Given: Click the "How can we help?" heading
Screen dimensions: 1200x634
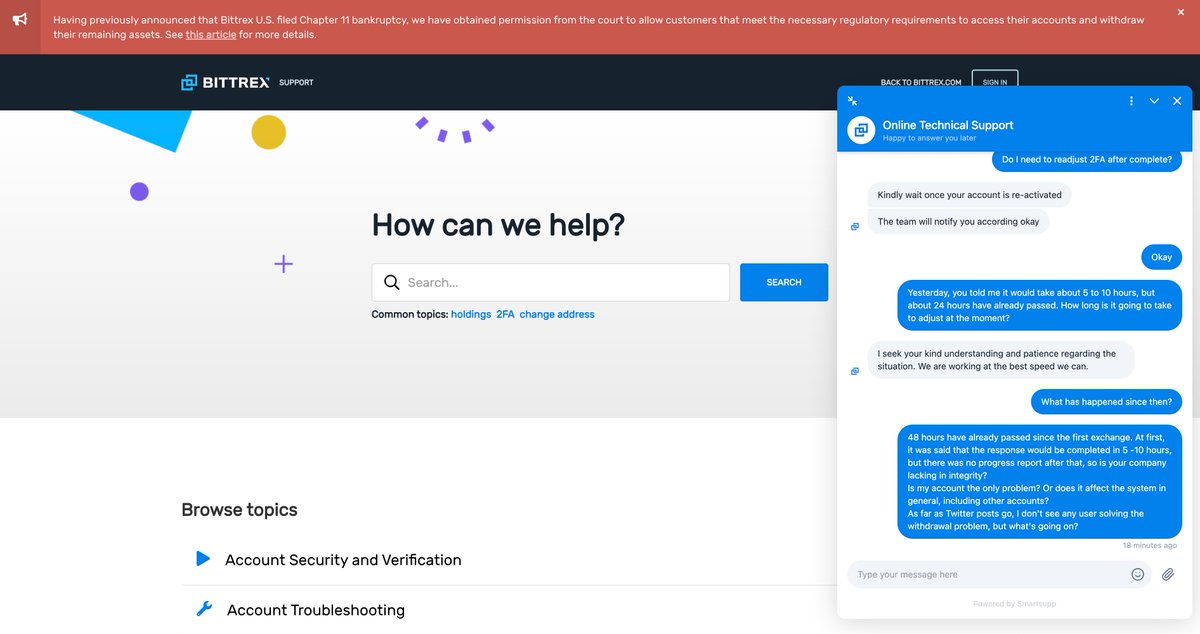Looking at the screenshot, I should [498, 224].
